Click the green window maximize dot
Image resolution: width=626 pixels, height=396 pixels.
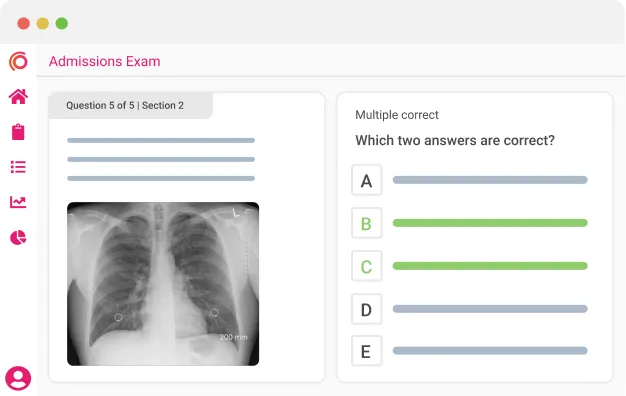coord(61,24)
